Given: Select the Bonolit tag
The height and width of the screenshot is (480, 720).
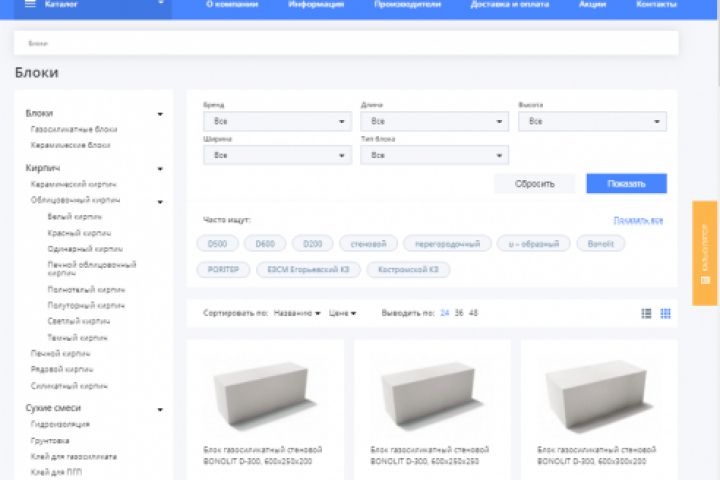Looking at the screenshot, I should tap(601, 244).
